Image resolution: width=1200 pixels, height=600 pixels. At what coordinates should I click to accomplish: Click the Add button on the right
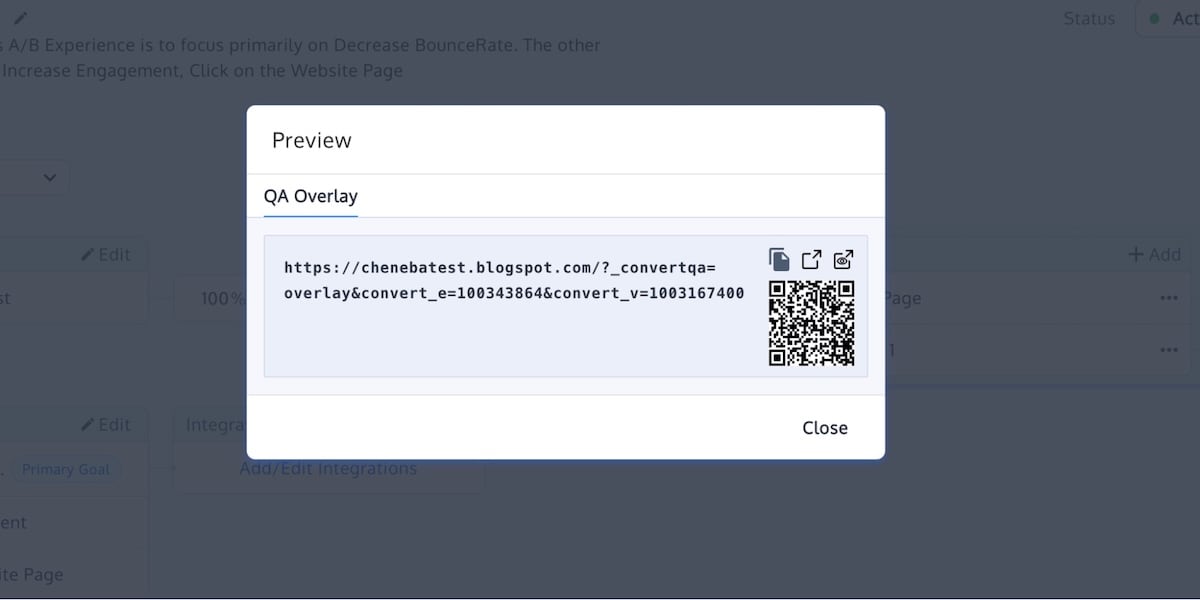[1155, 254]
